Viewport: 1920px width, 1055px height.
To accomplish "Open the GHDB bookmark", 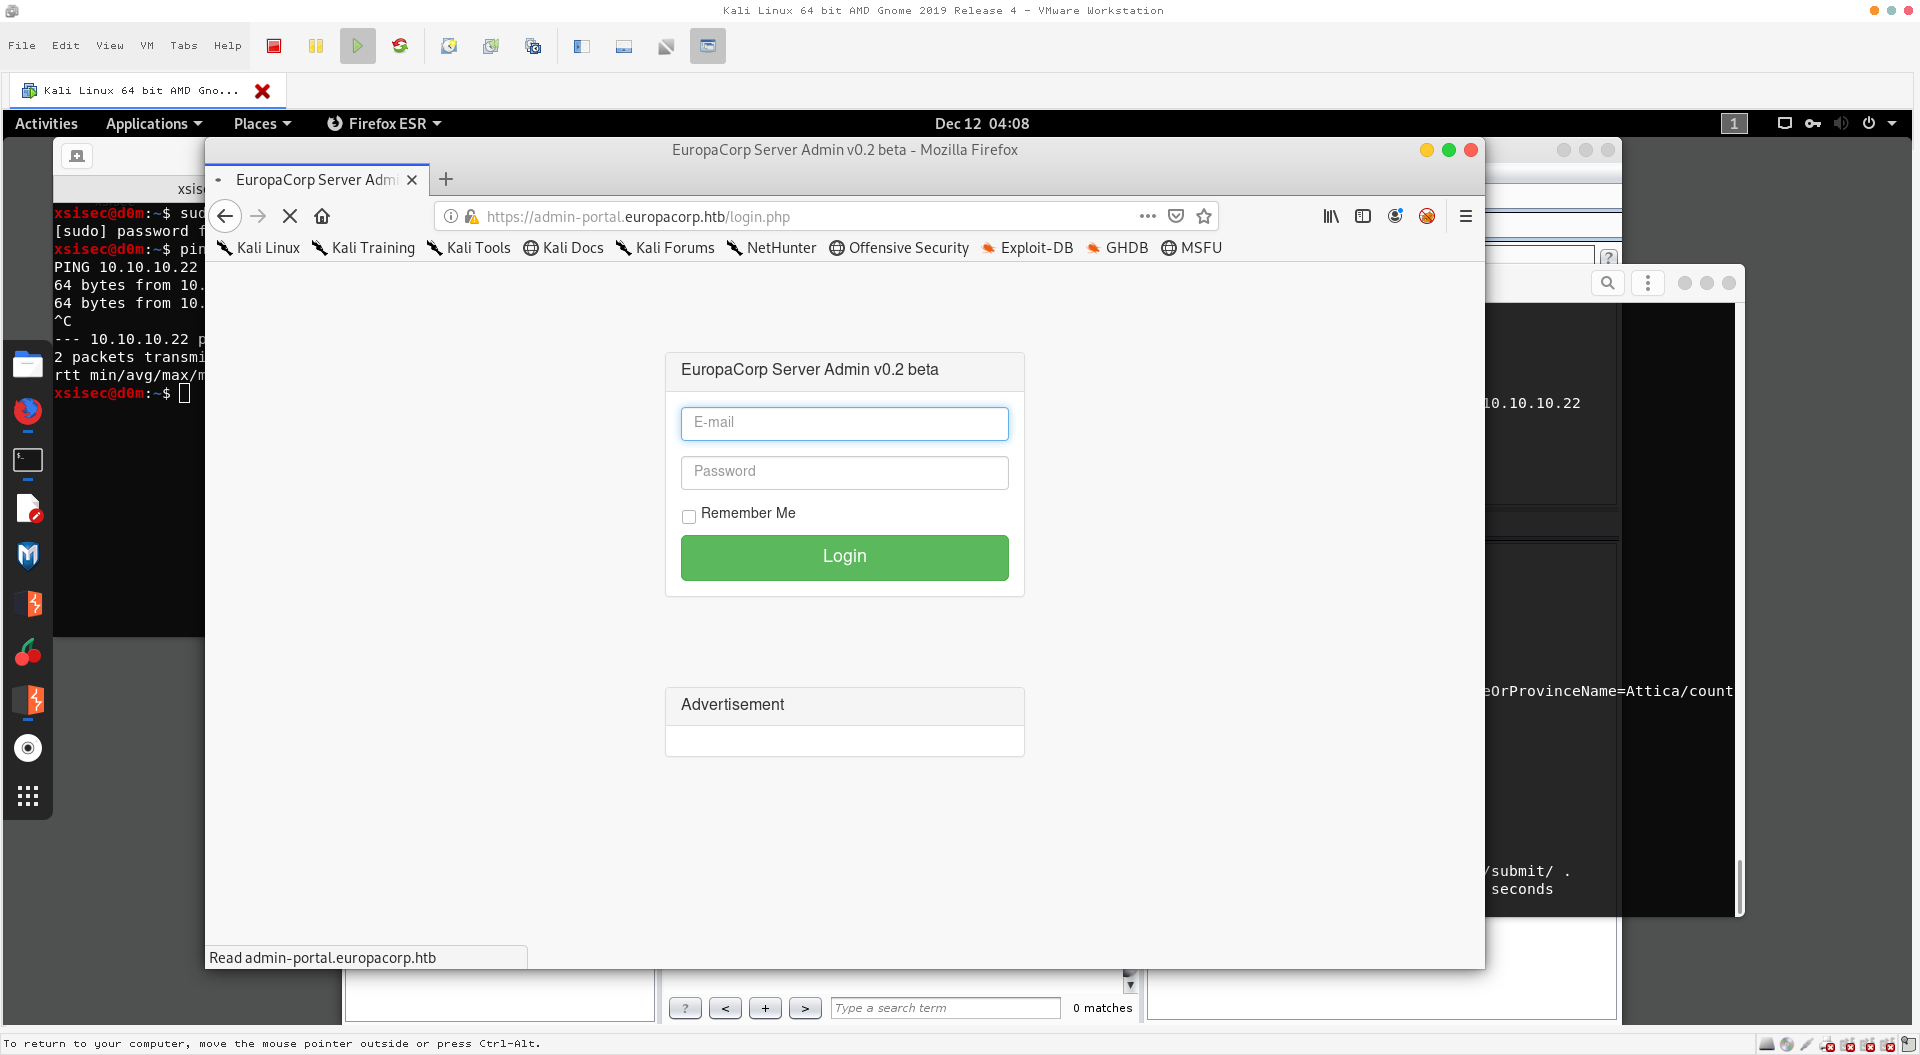I will (1117, 248).
